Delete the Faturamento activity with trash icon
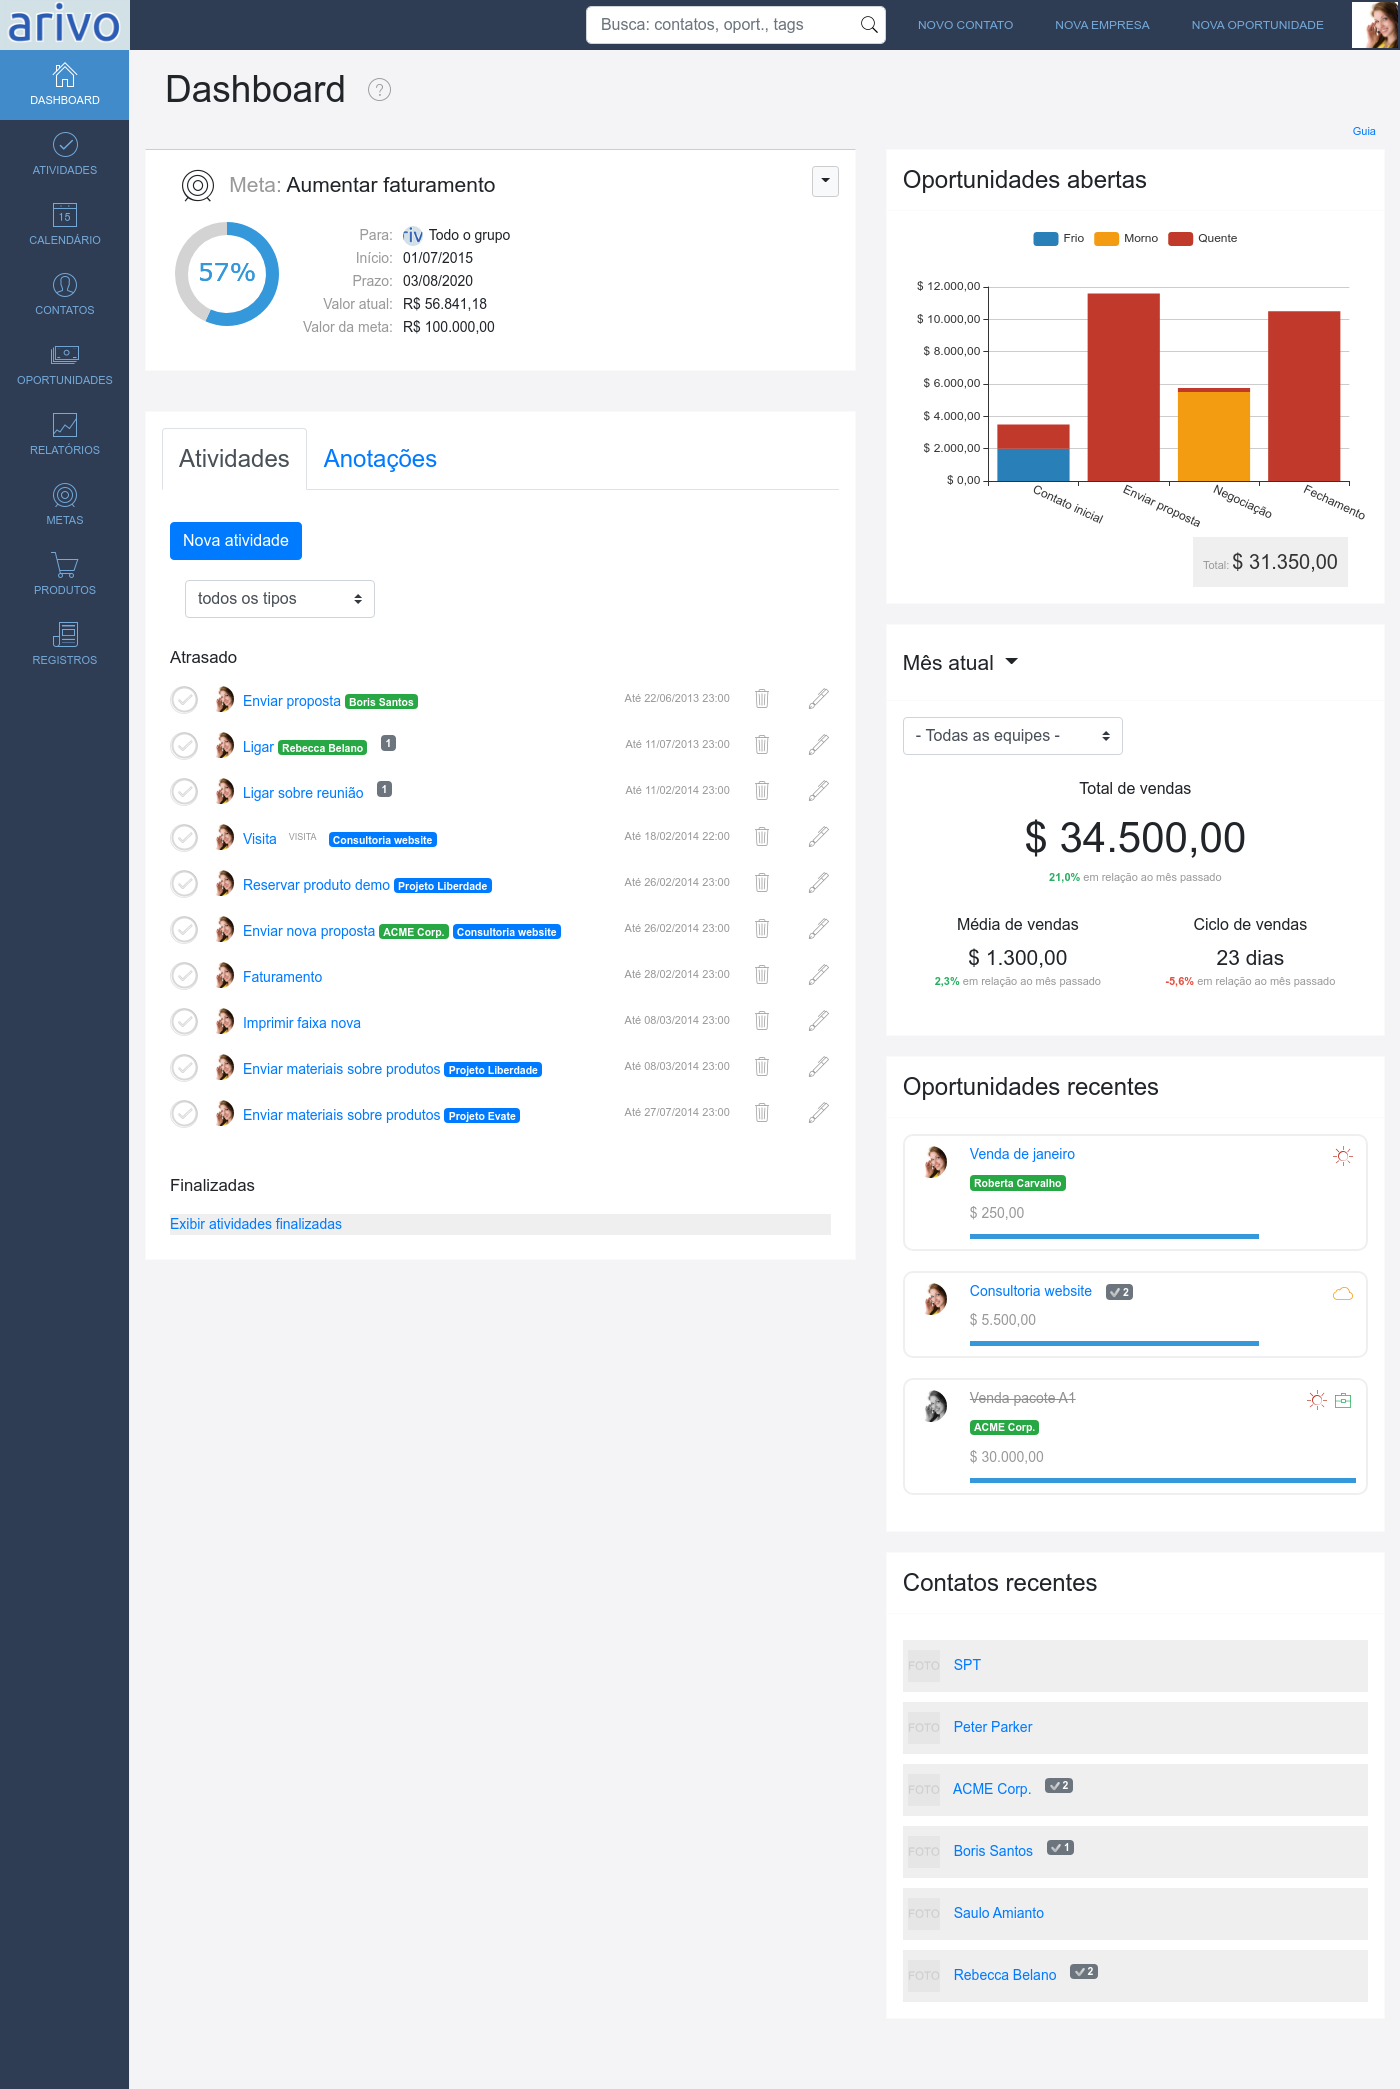Viewport: 1400px width, 2089px height. coord(762,975)
